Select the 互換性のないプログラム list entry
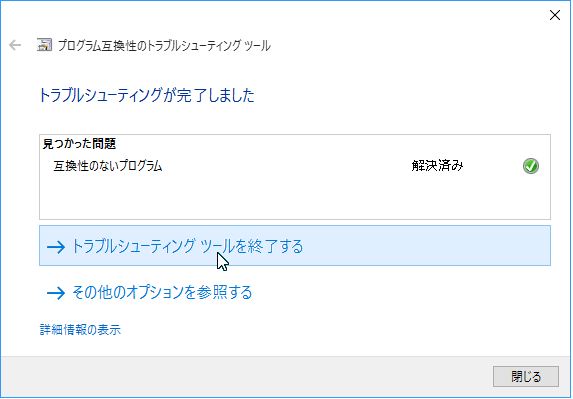The image size is (573, 399). (108, 166)
